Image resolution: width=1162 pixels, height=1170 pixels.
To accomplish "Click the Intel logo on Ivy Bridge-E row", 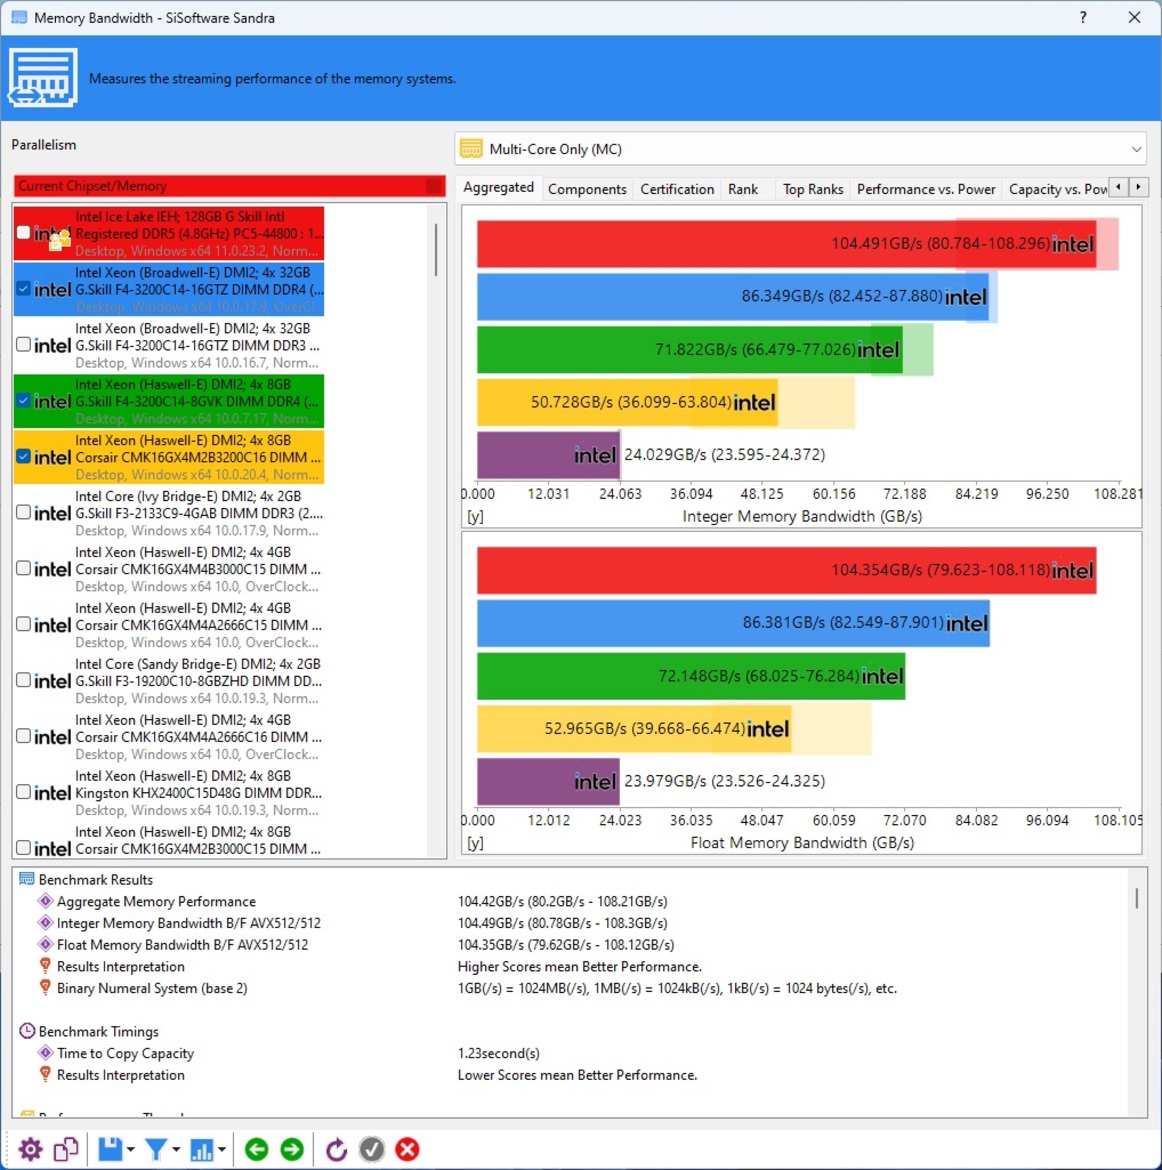I will click(x=53, y=513).
